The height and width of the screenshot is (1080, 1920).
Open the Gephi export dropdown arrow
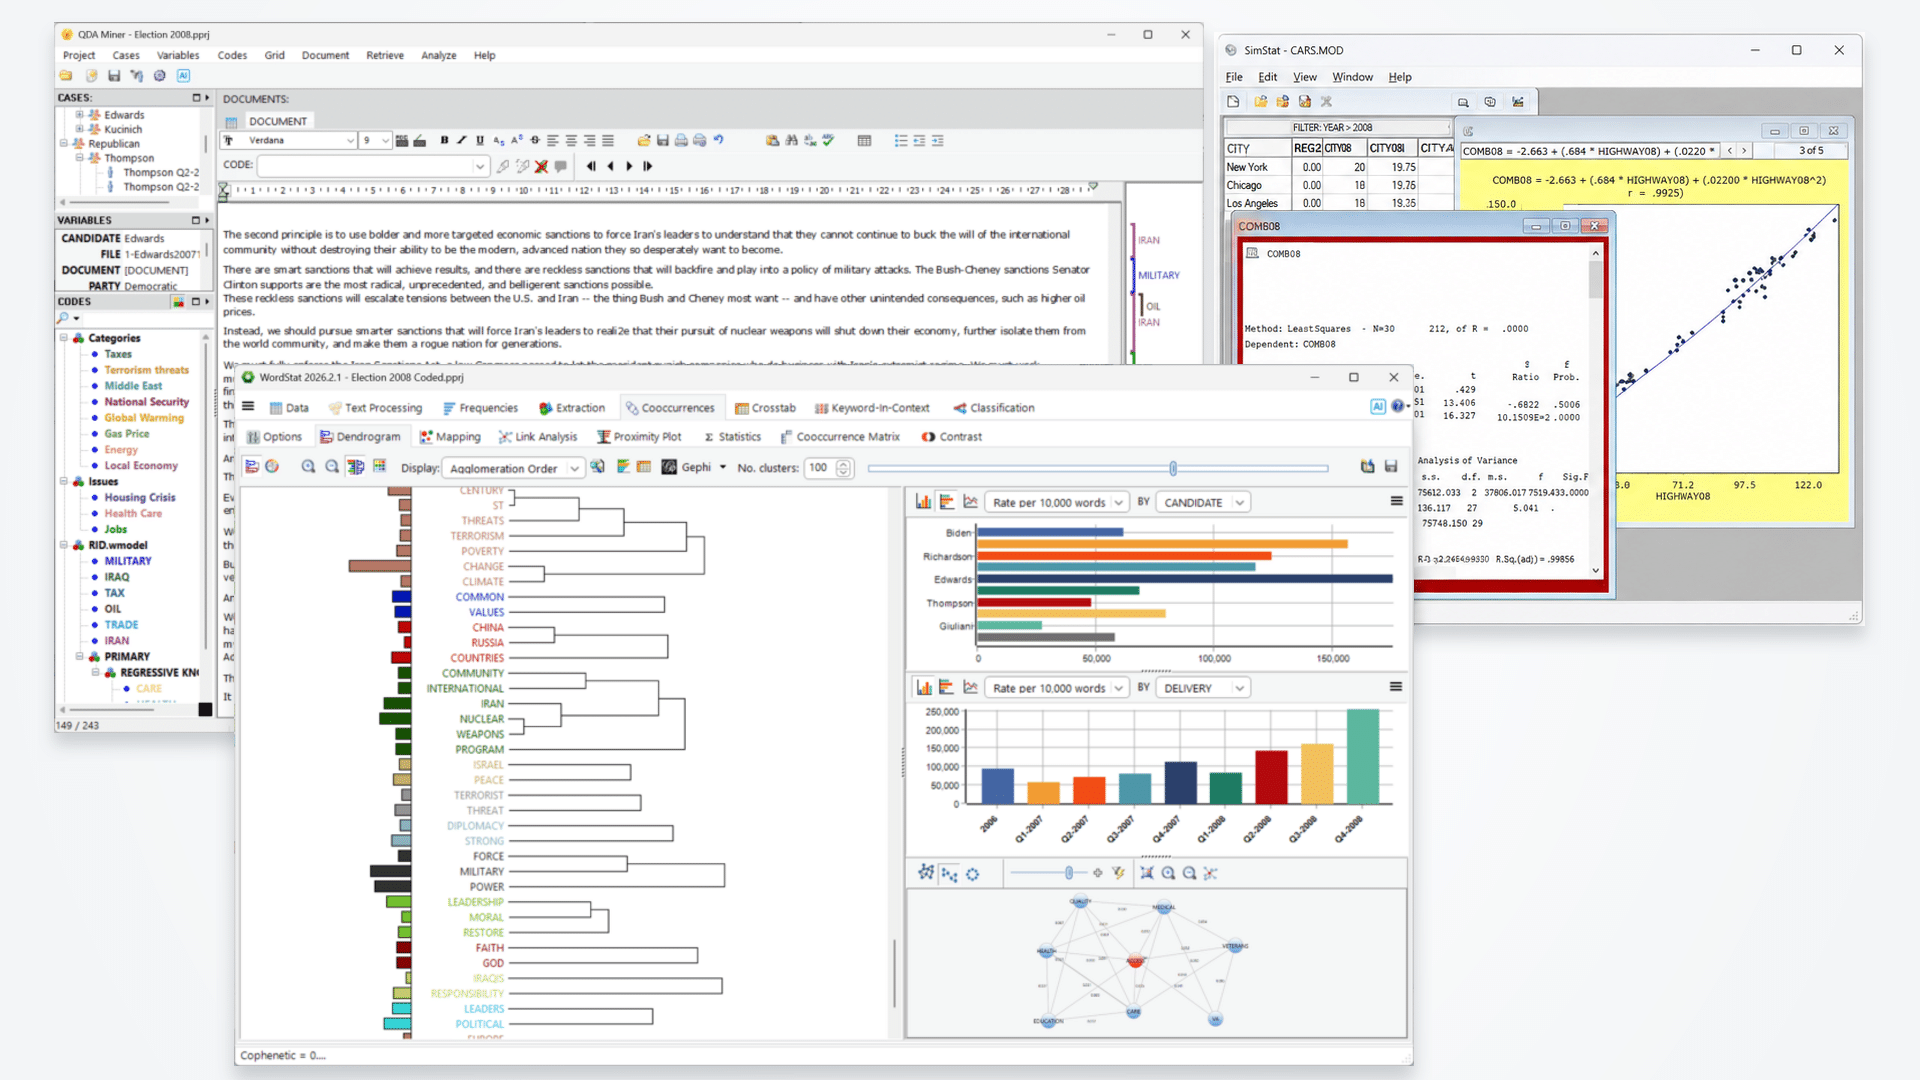coord(723,467)
